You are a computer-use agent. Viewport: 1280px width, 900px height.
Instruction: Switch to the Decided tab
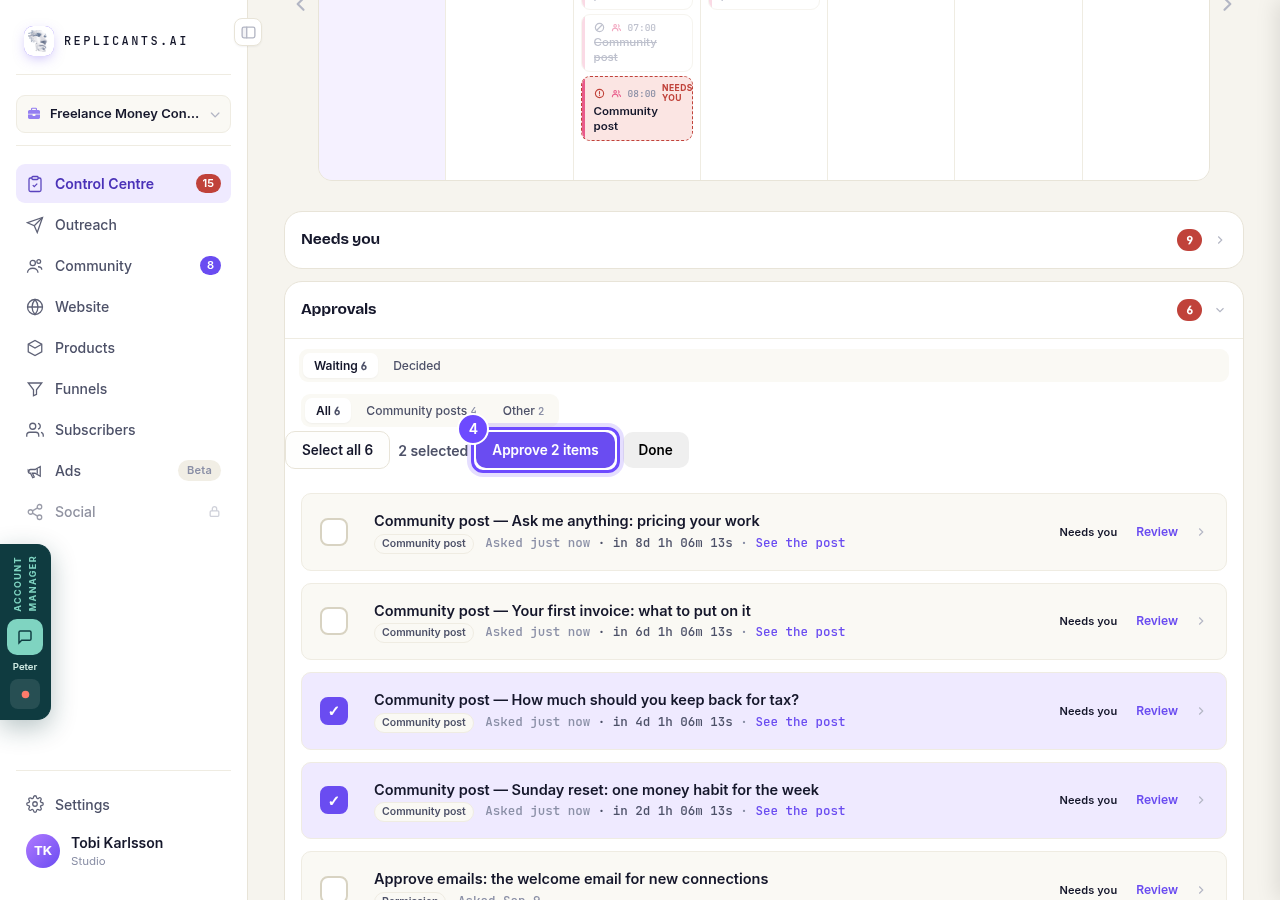pyautogui.click(x=417, y=366)
